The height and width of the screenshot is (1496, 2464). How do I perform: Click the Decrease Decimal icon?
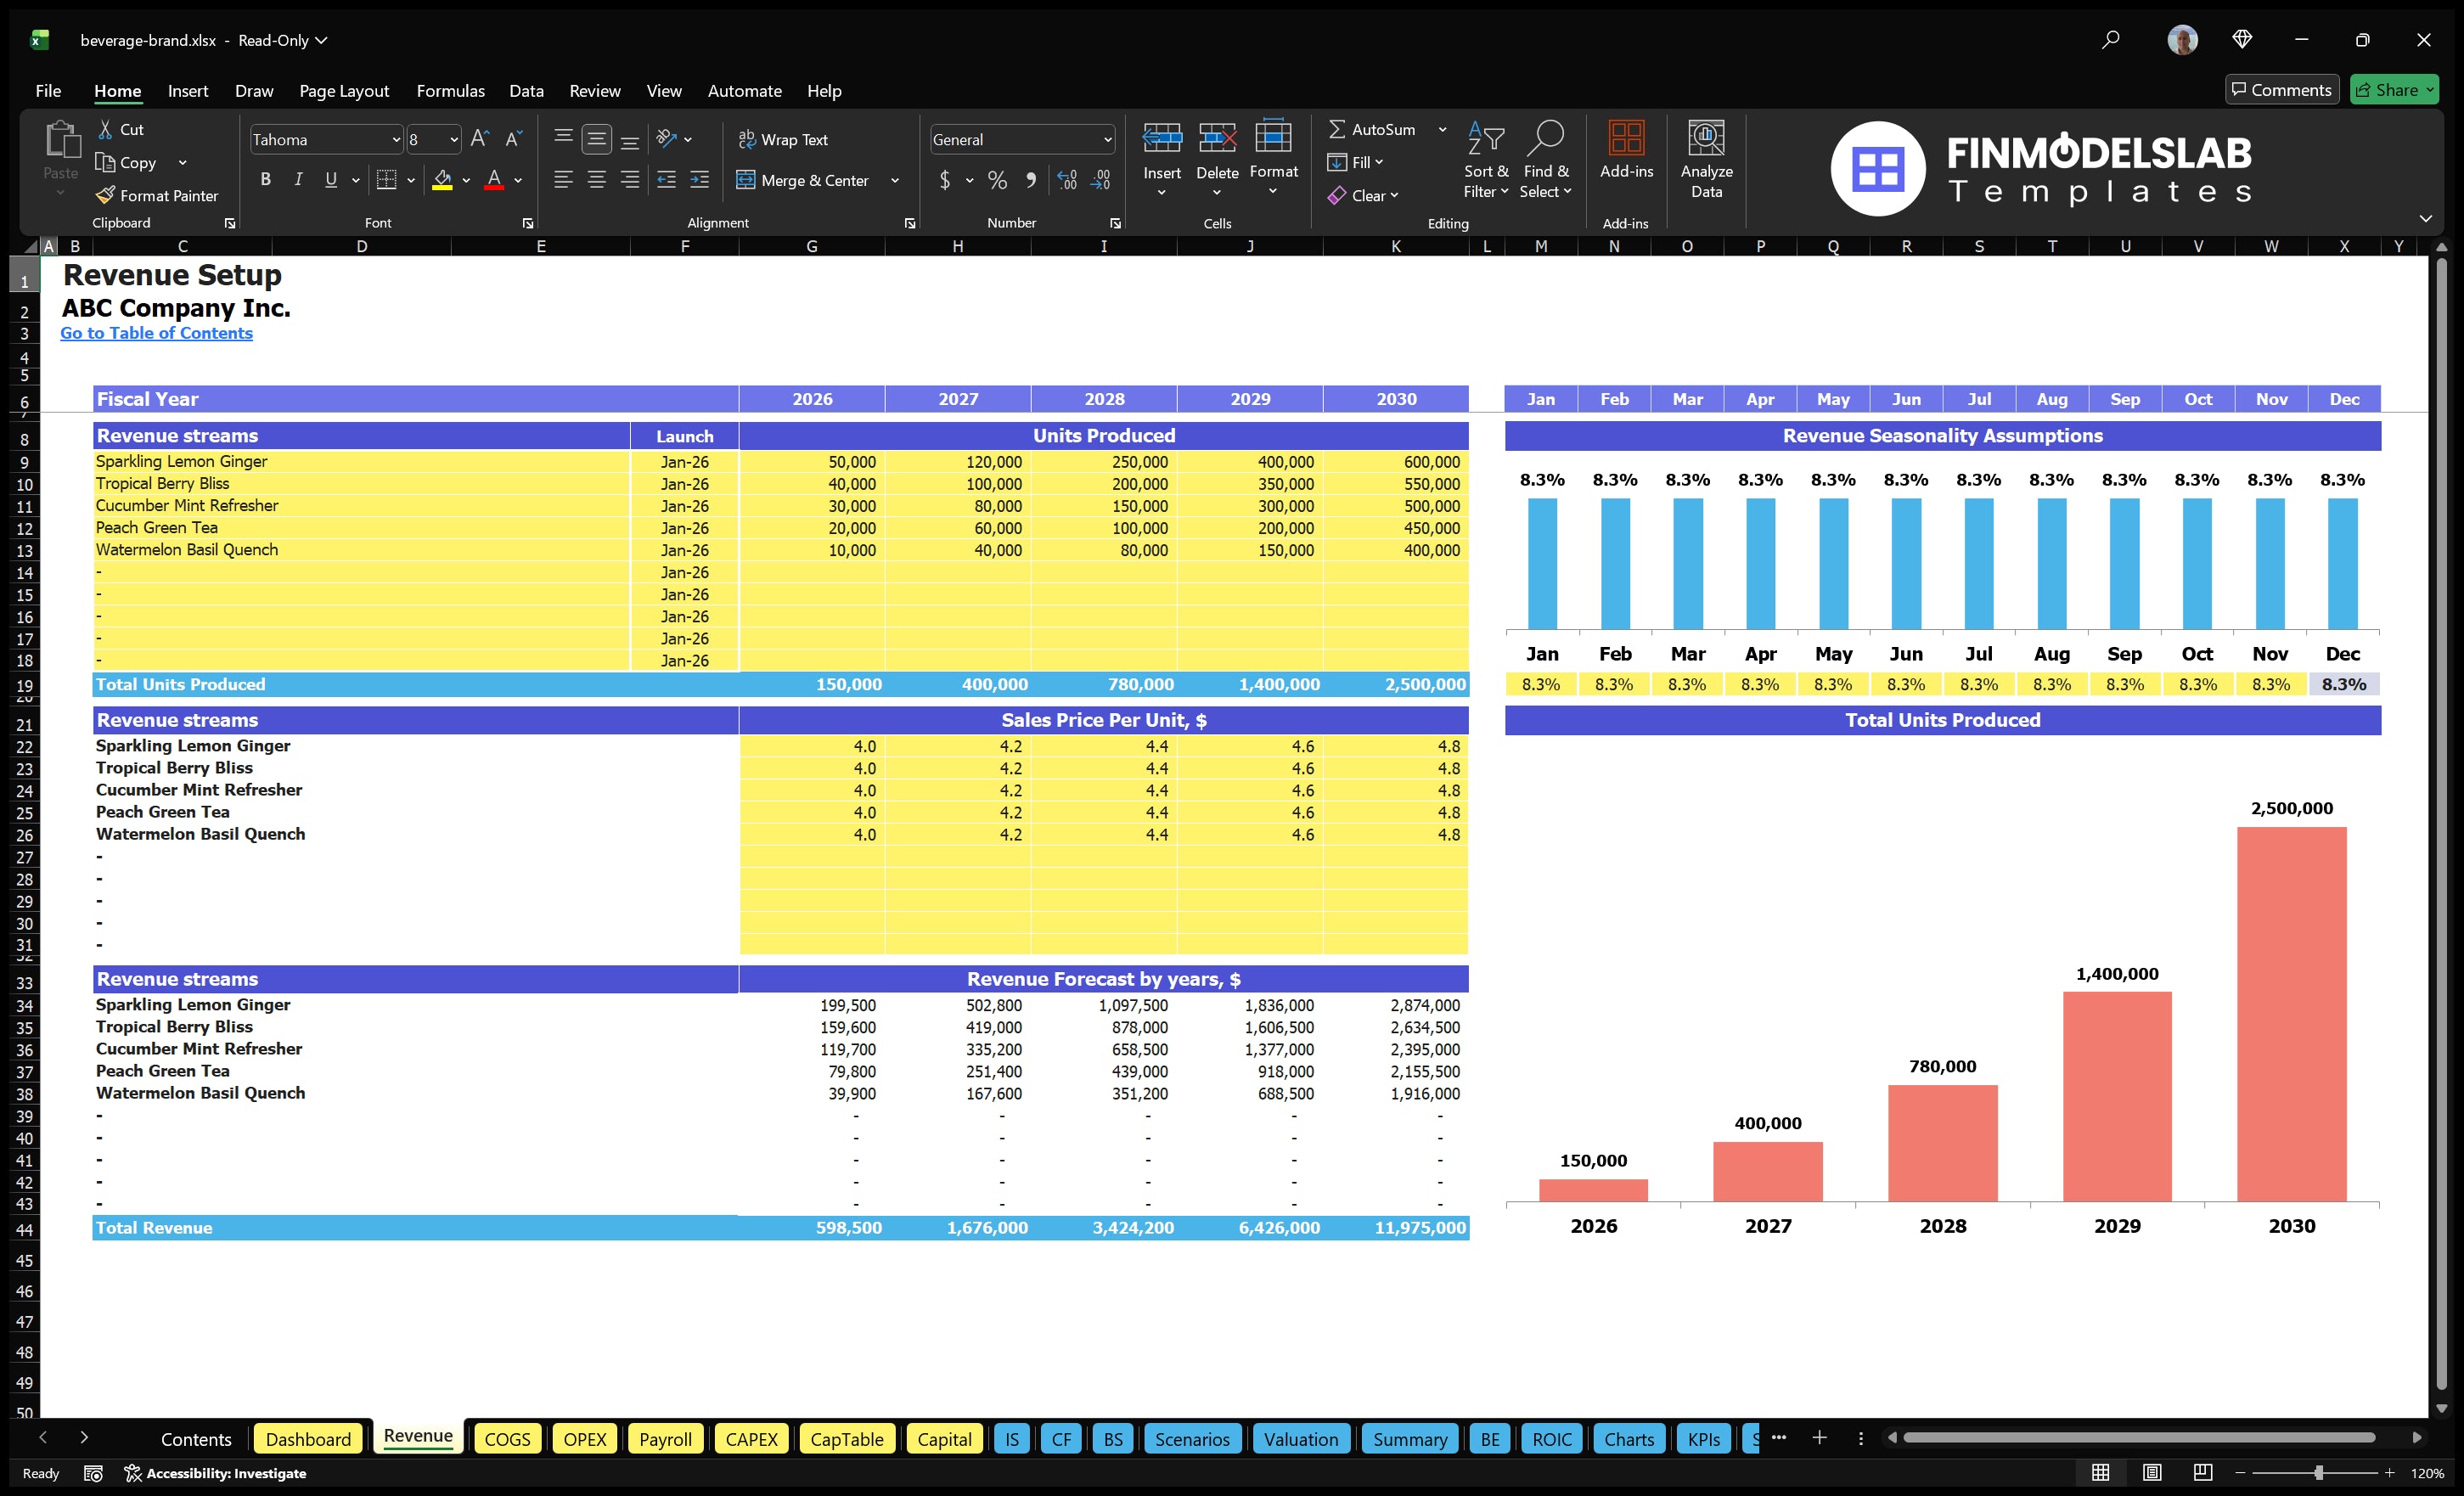pyautogui.click(x=1100, y=180)
